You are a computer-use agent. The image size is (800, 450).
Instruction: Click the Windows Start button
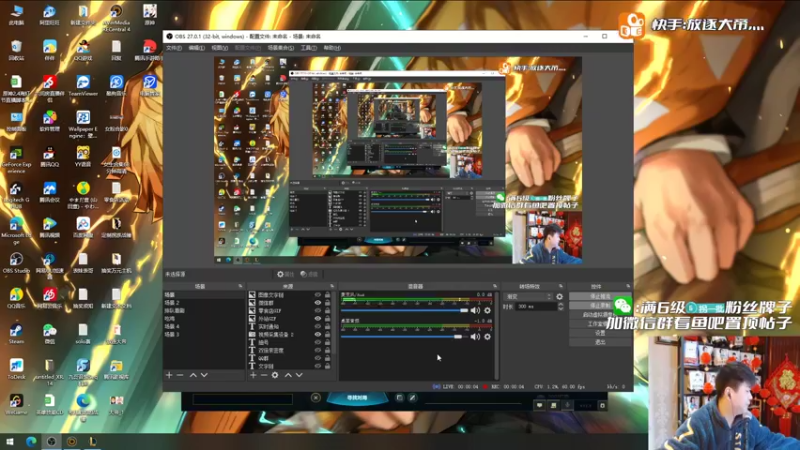(x=10, y=441)
